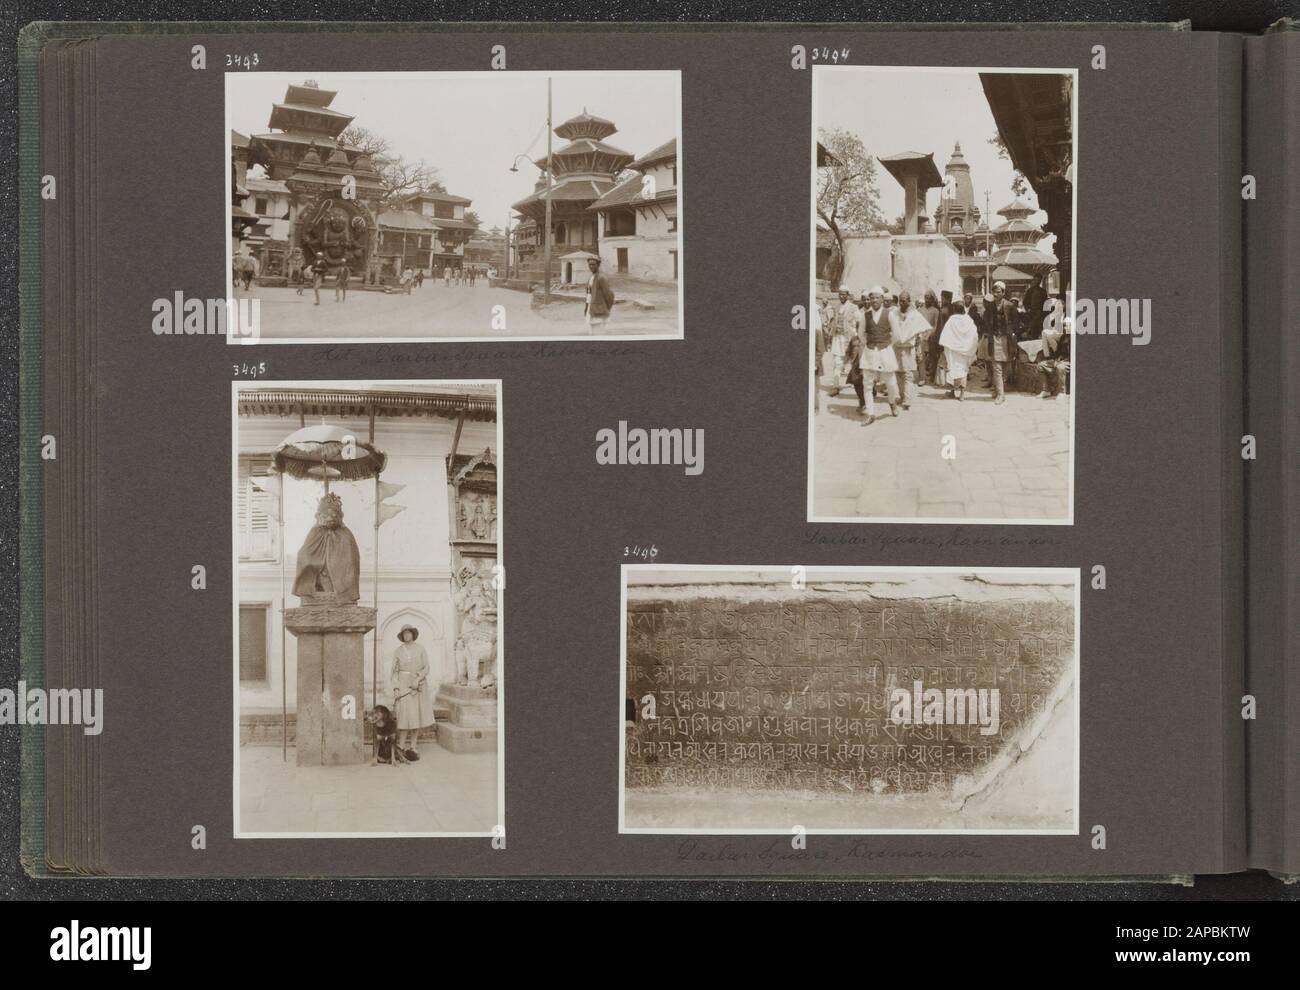1300x990 pixels.
Task: Open the crowd street photo numbered 3494
Action: coord(942,295)
